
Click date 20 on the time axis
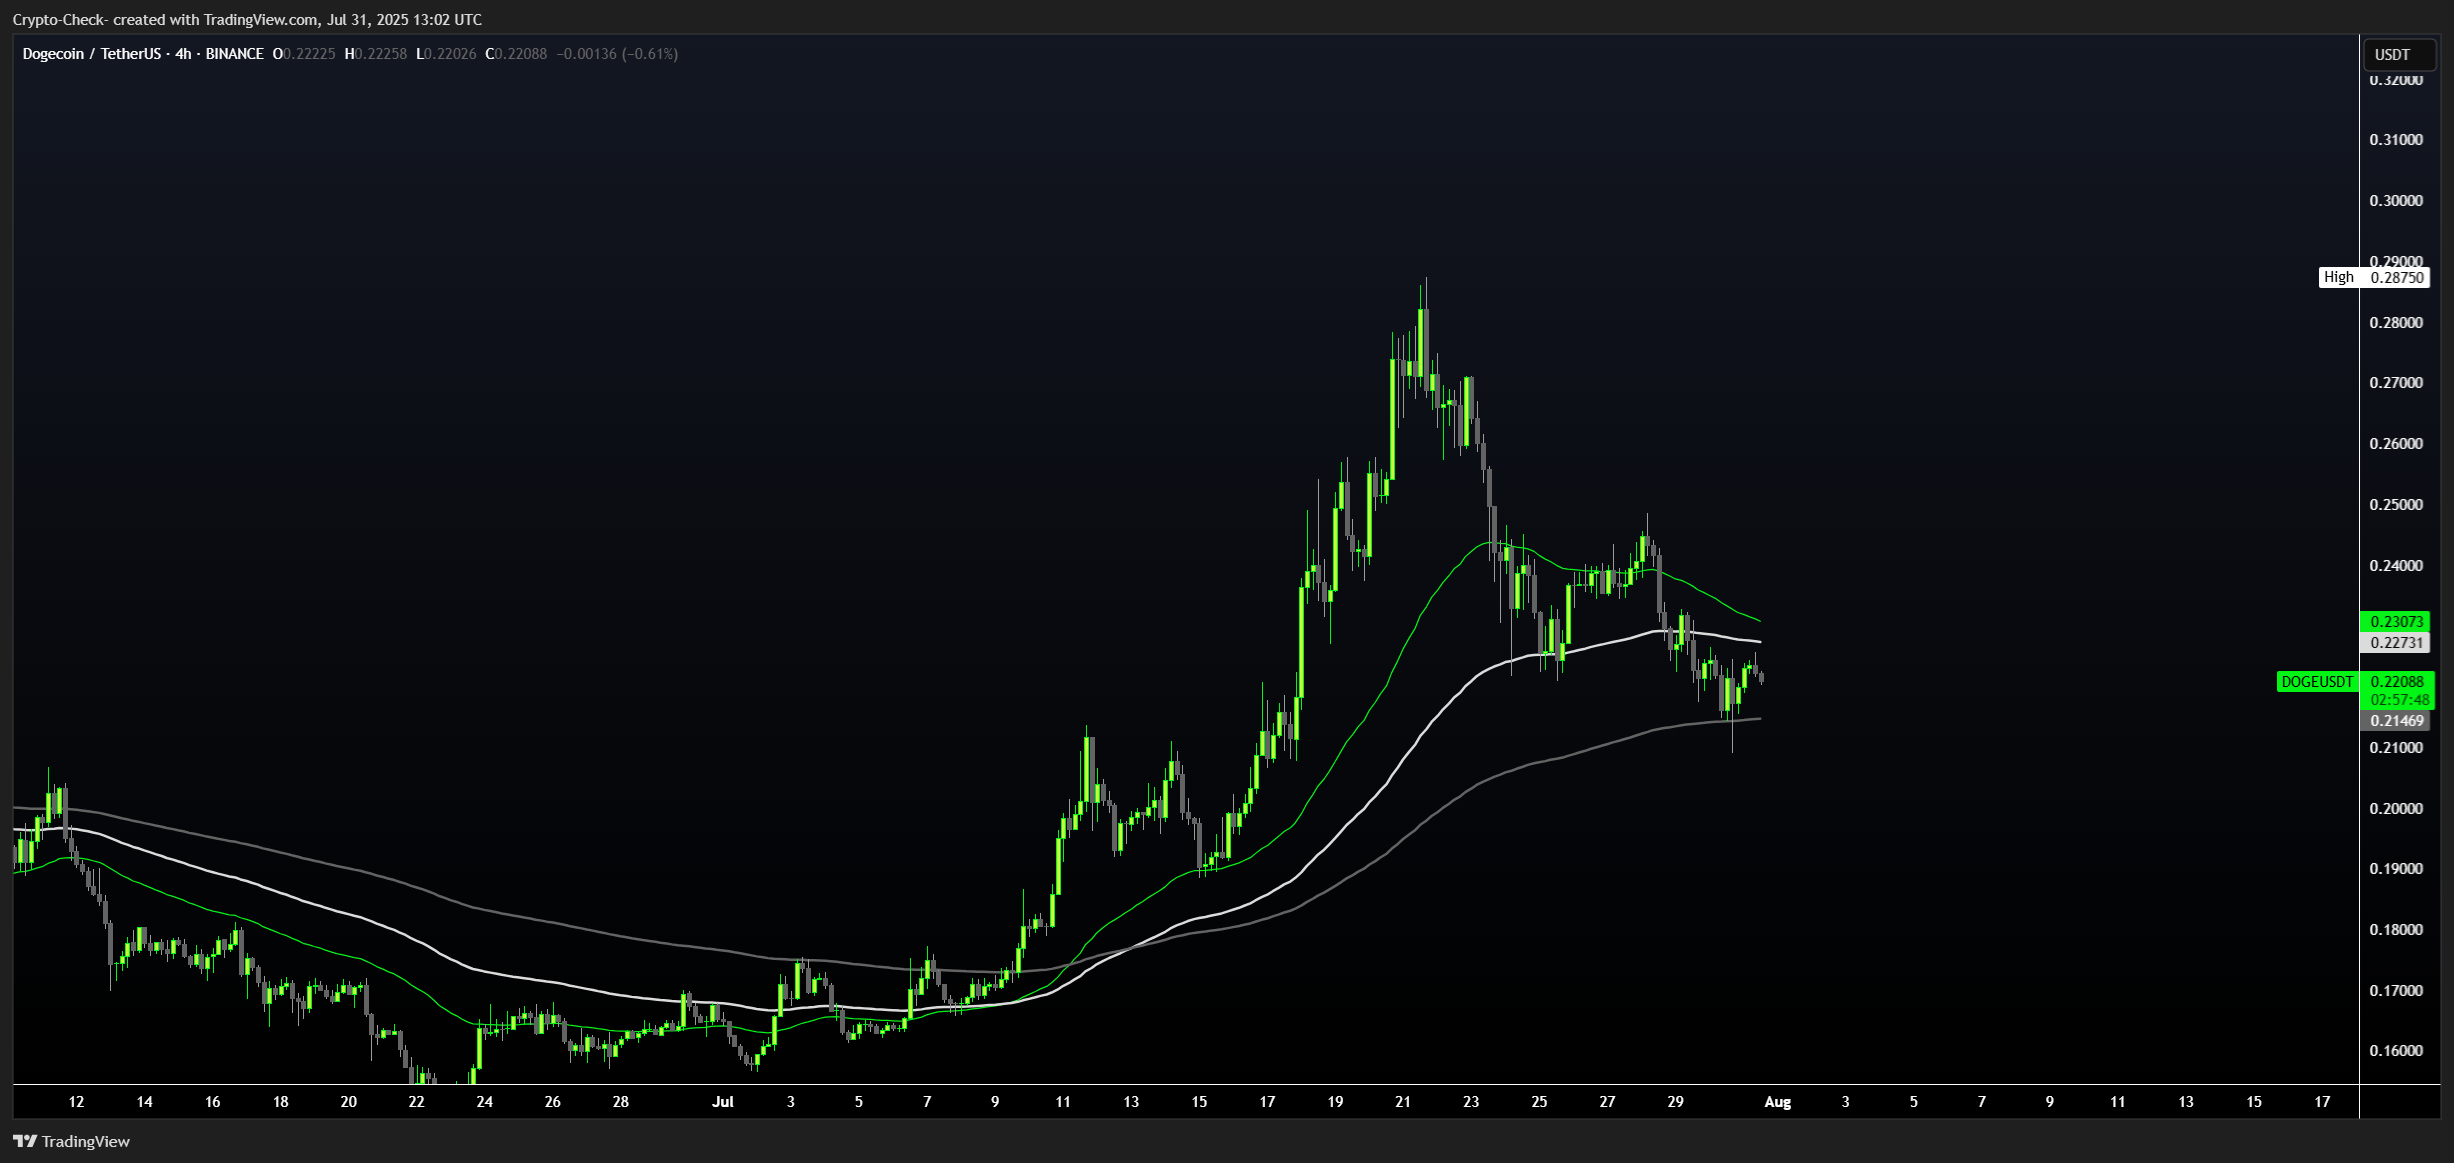tap(348, 1101)
